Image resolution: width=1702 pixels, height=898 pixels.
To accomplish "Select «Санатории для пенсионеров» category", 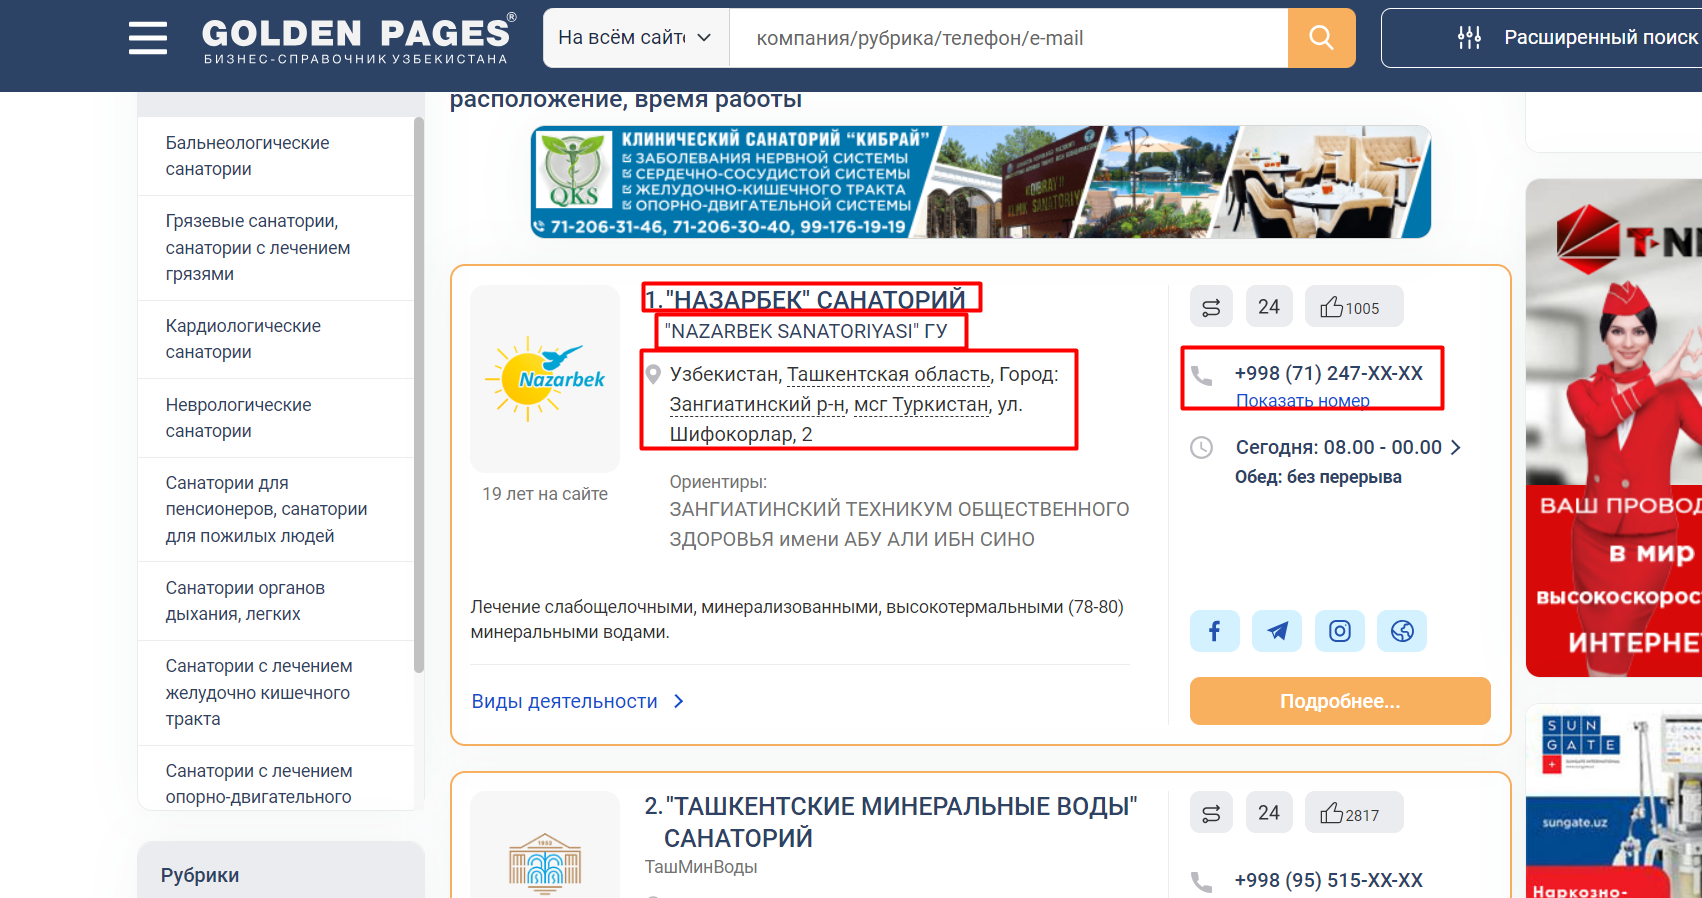I will point(276,509).
